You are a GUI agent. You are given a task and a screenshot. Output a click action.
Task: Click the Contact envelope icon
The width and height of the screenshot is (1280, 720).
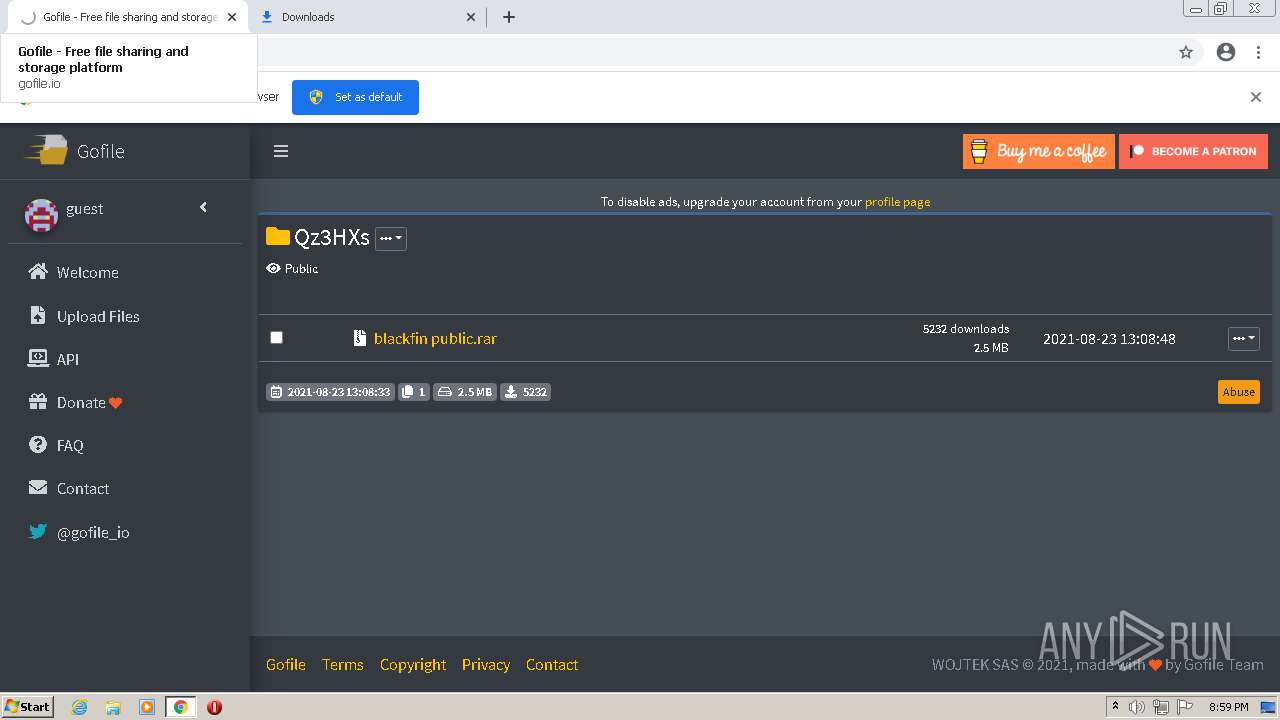pyautogui.click(x=38, y=488)
